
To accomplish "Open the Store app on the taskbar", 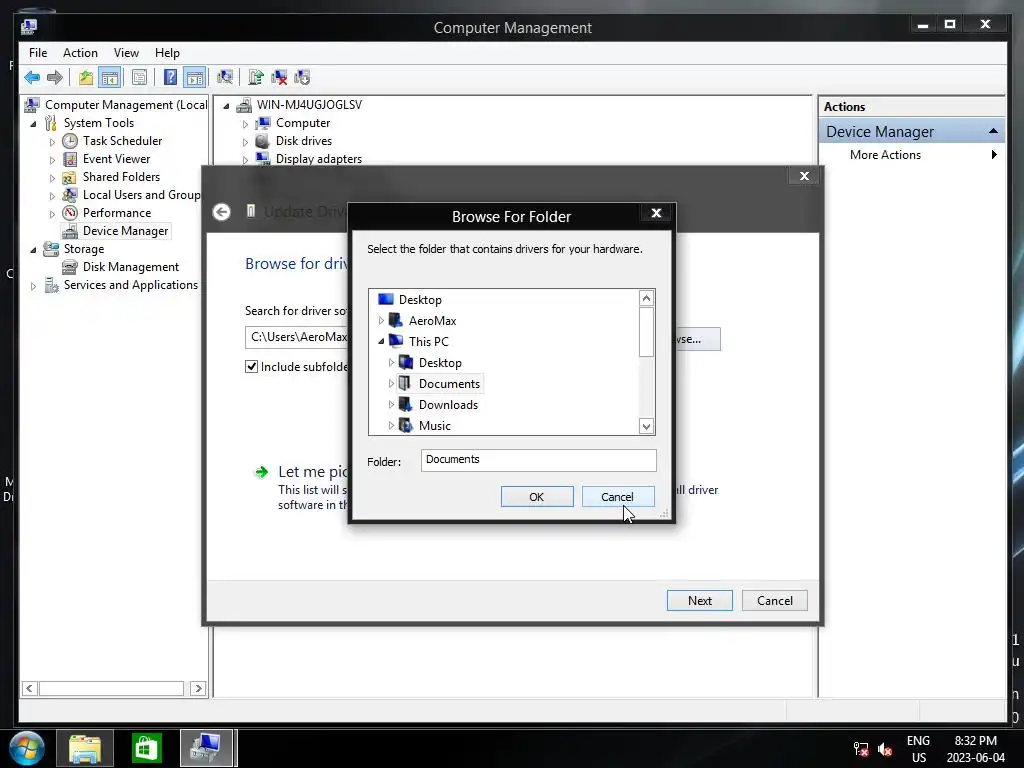I will [x=146, y=748].
